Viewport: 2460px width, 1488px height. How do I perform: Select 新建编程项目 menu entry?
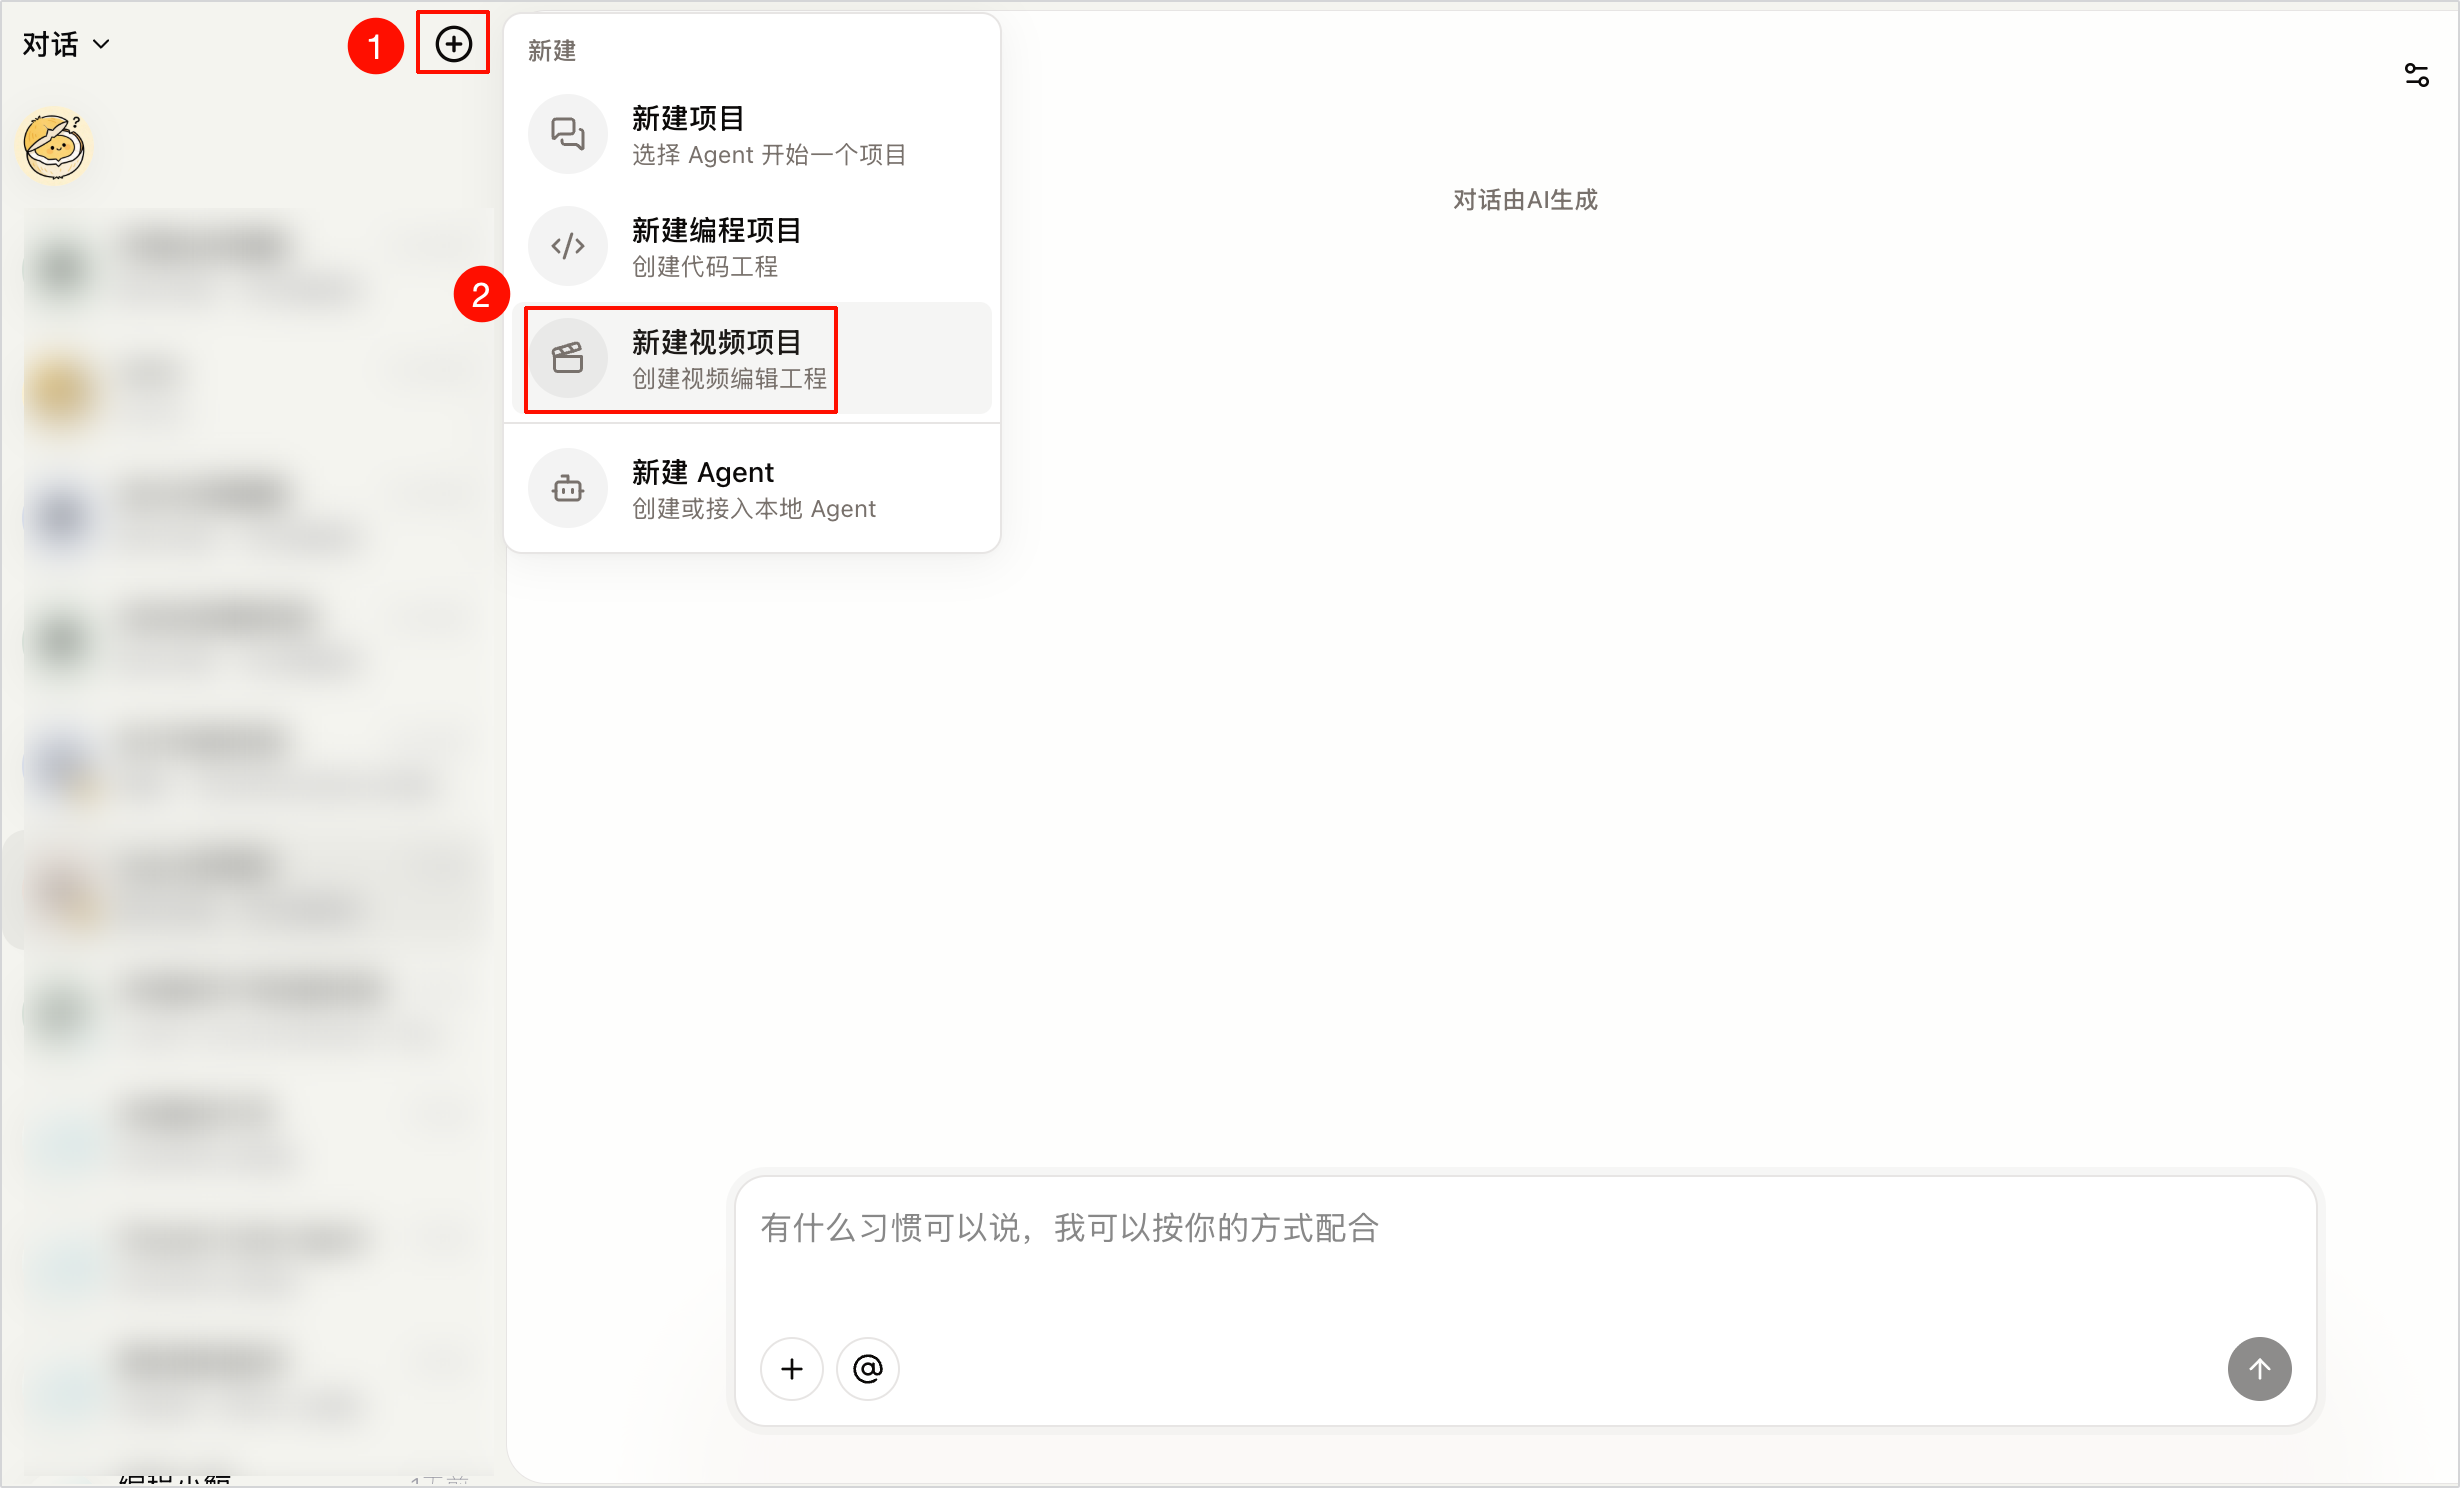(752, 246)
